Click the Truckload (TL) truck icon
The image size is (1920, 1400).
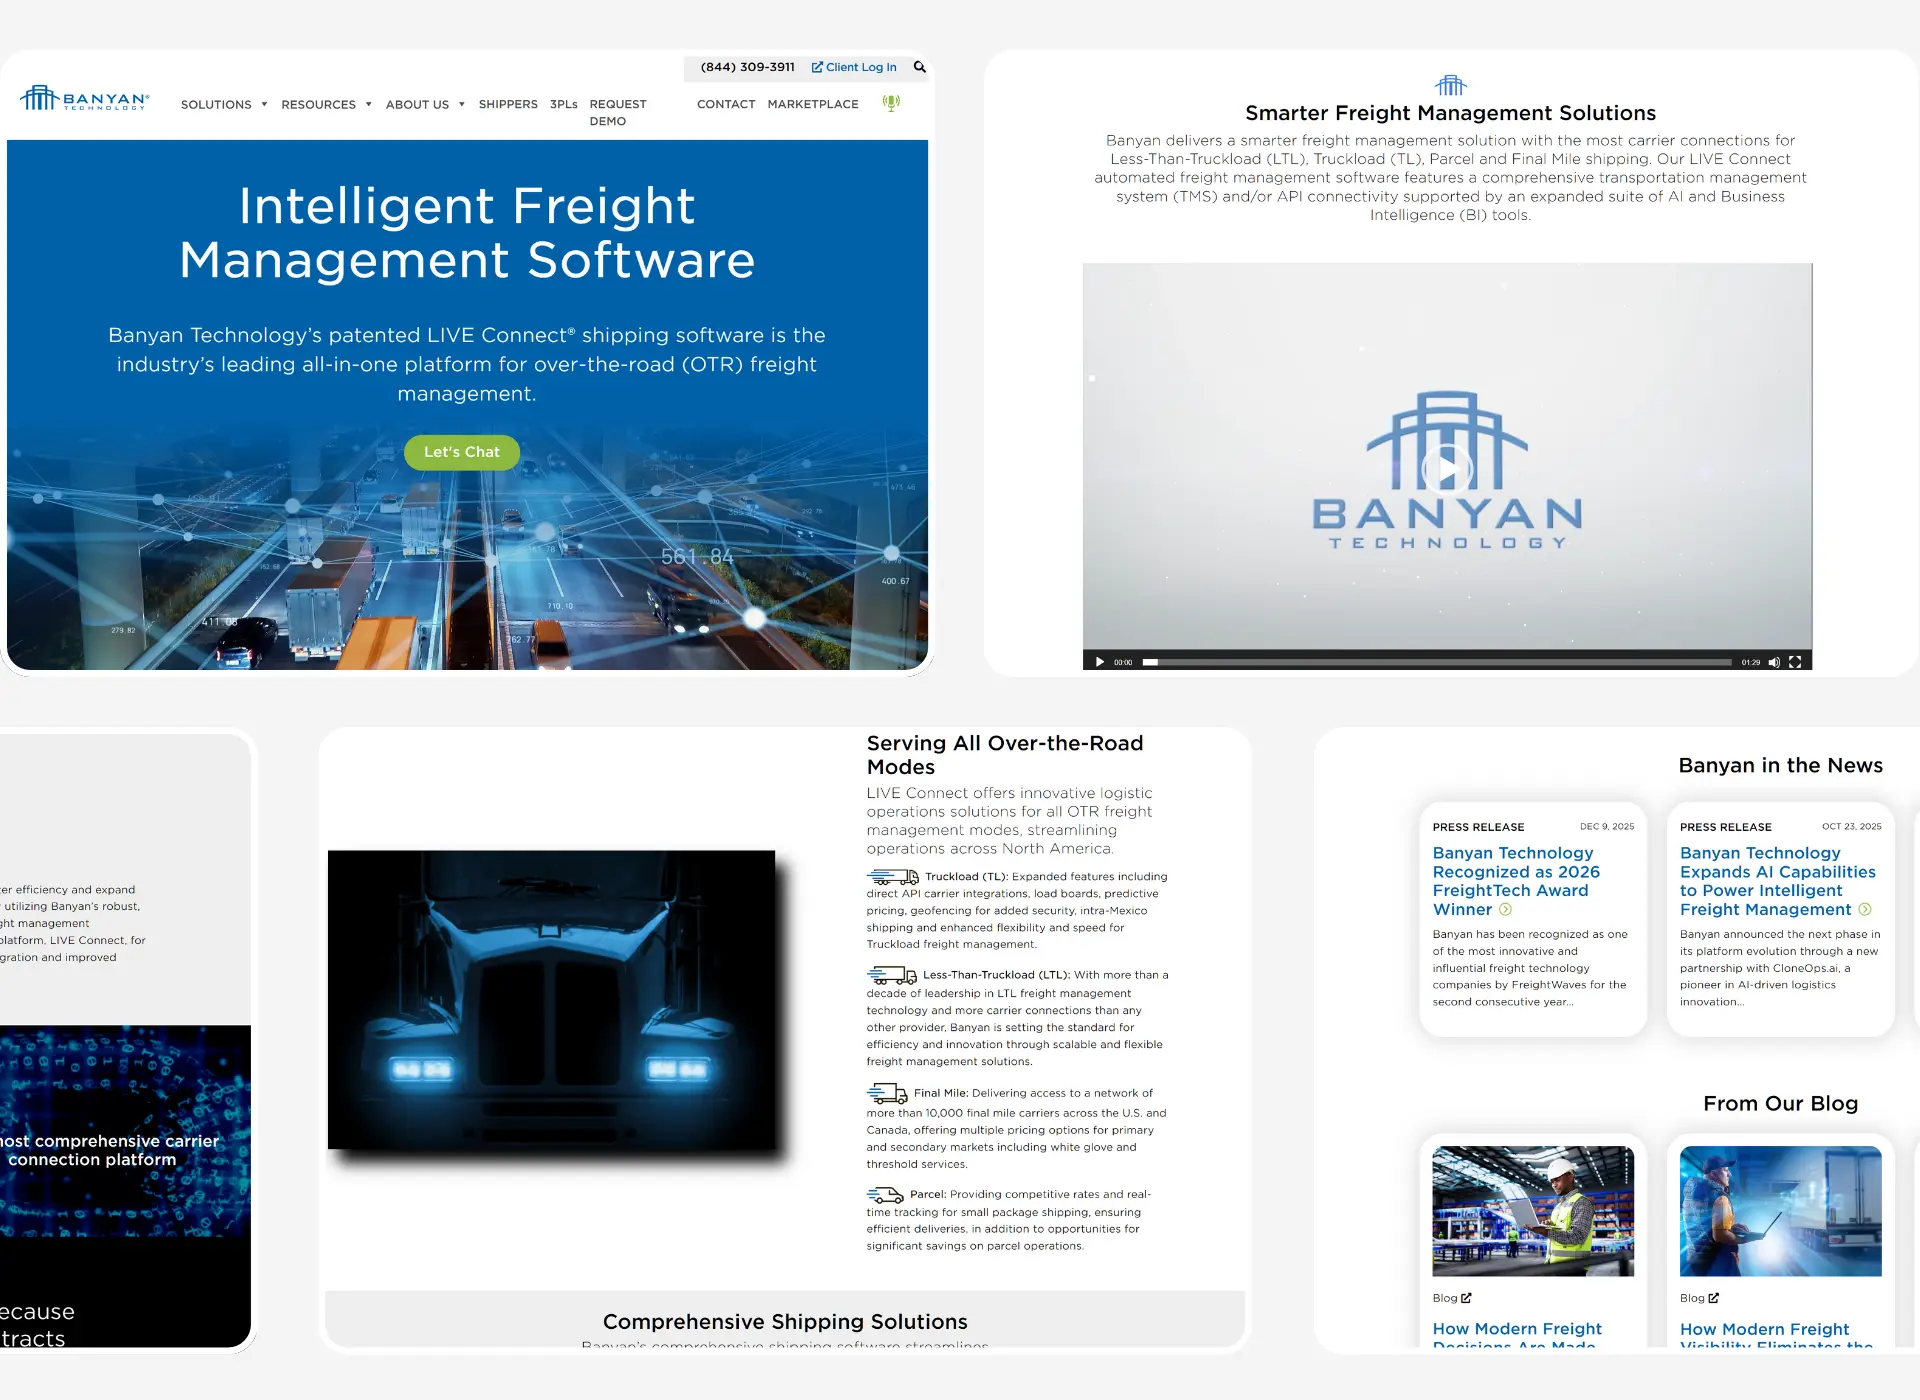pos(892,877)
